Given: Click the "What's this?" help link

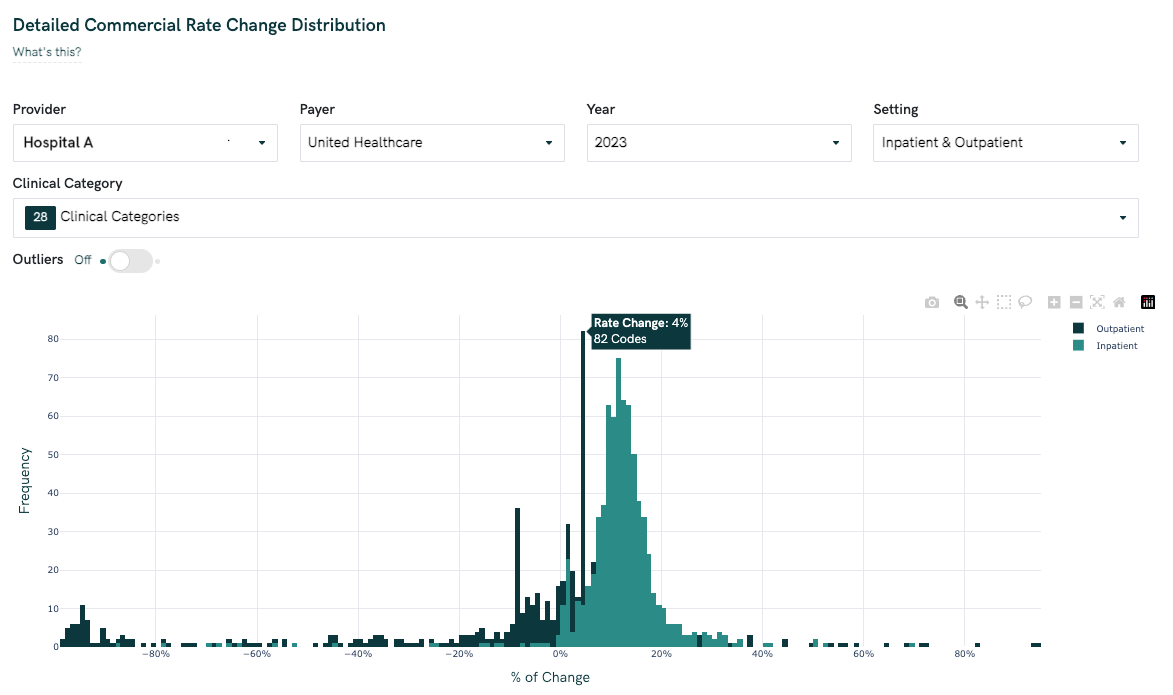Looking at the screenshot, I should pos(47,52).
